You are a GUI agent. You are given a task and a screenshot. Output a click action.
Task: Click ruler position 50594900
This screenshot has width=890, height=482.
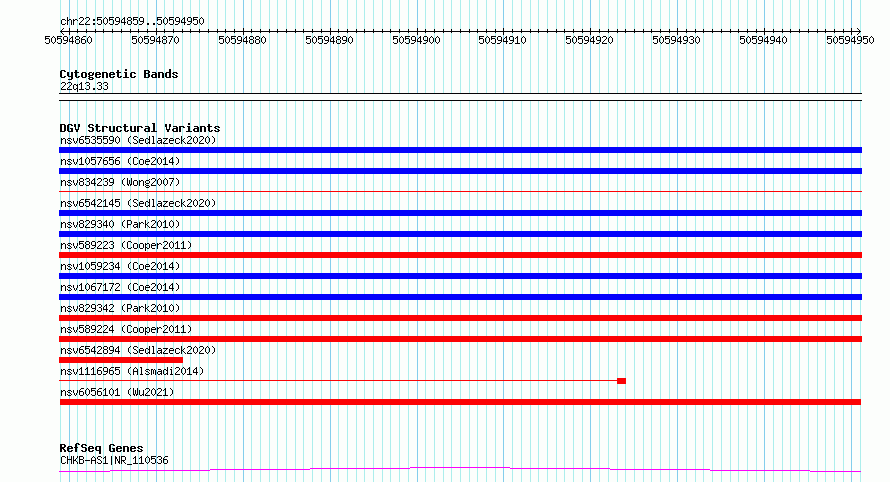click(x=416, y=40)
